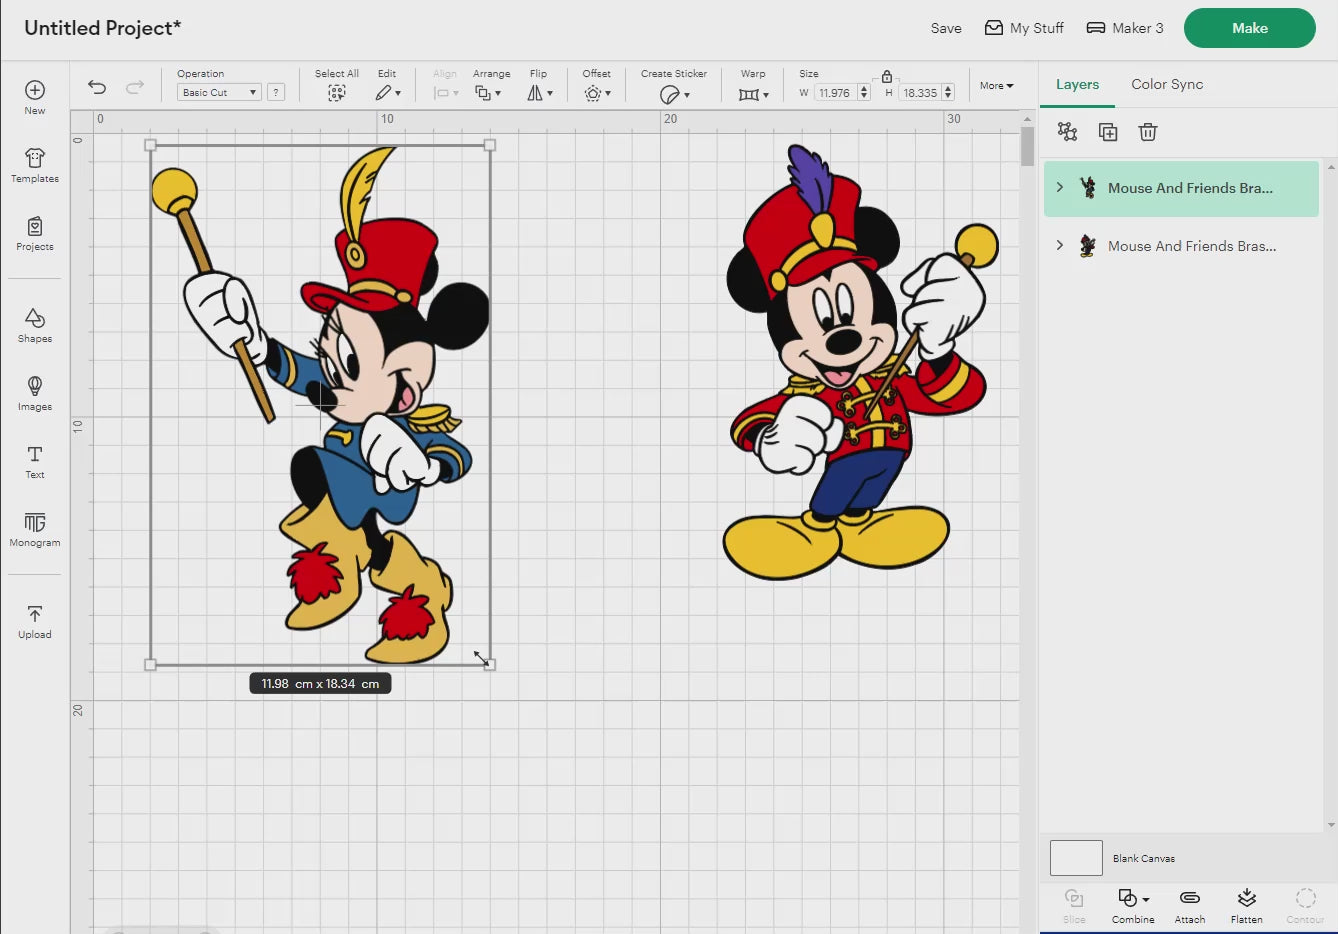This screenshot has height=934, width=1338.
Task: Open the Shapes tool
Action: (35, 325)
